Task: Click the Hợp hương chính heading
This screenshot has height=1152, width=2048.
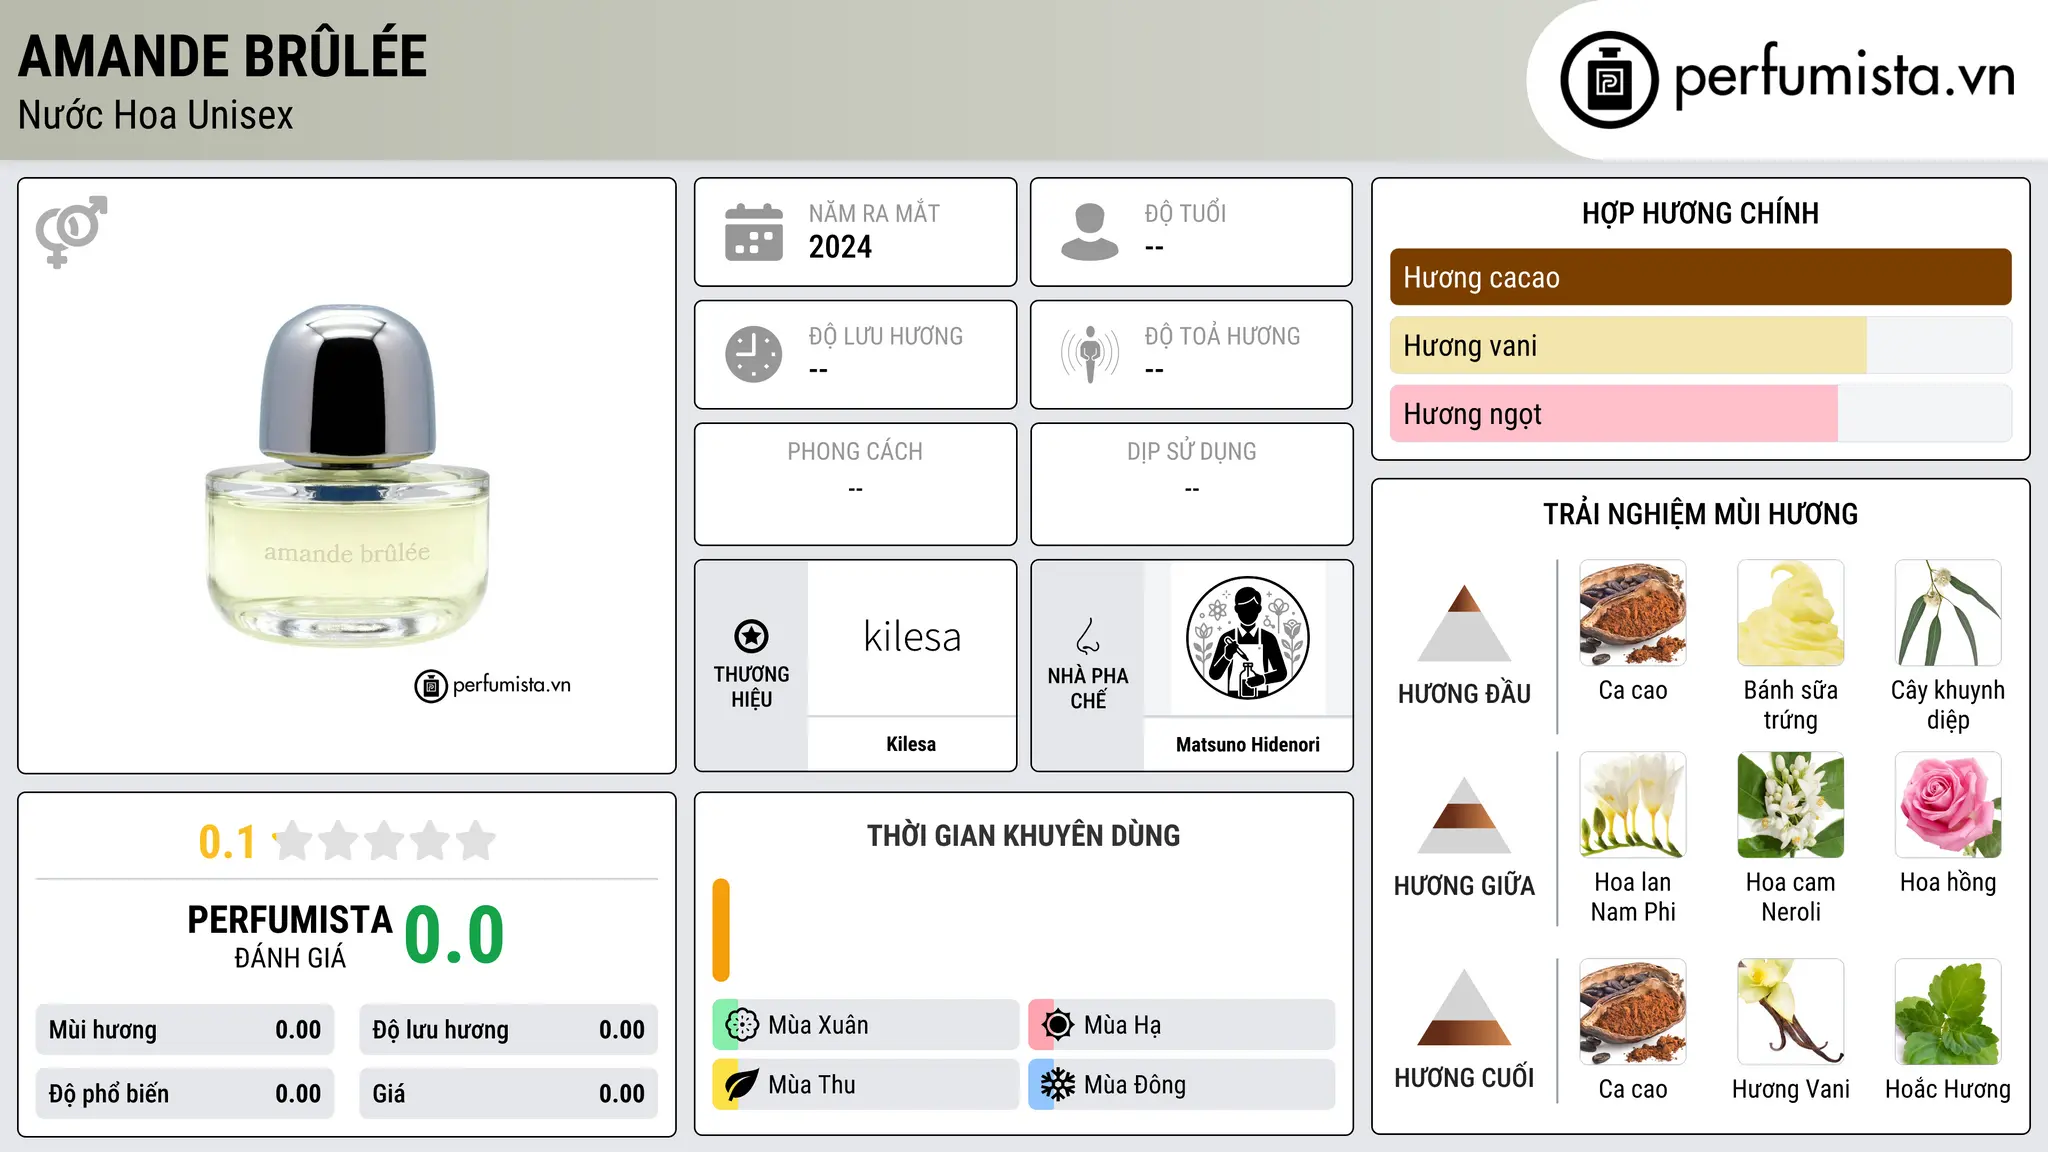Action: [1700, 213]
